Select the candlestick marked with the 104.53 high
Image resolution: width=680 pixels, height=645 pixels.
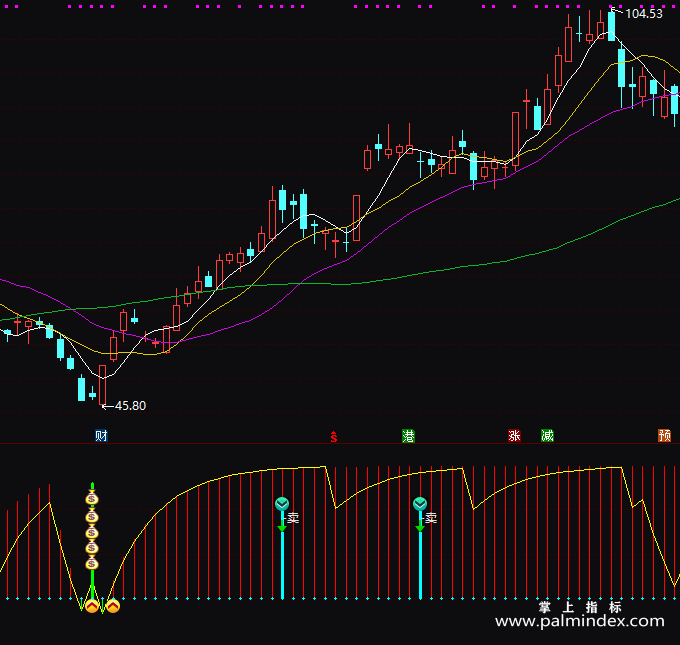pos(611,26)
